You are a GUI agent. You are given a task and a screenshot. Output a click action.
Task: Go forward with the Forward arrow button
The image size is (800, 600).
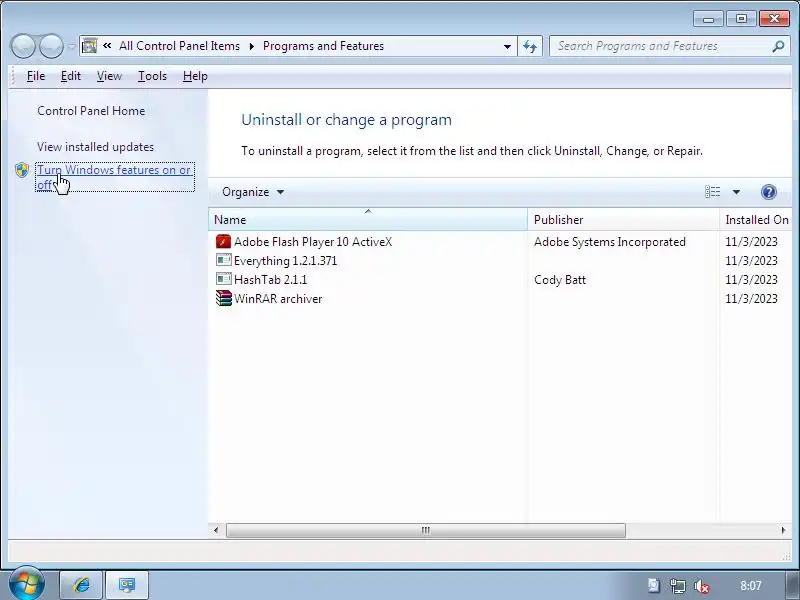pyautogui.click(x=52, y=46)
